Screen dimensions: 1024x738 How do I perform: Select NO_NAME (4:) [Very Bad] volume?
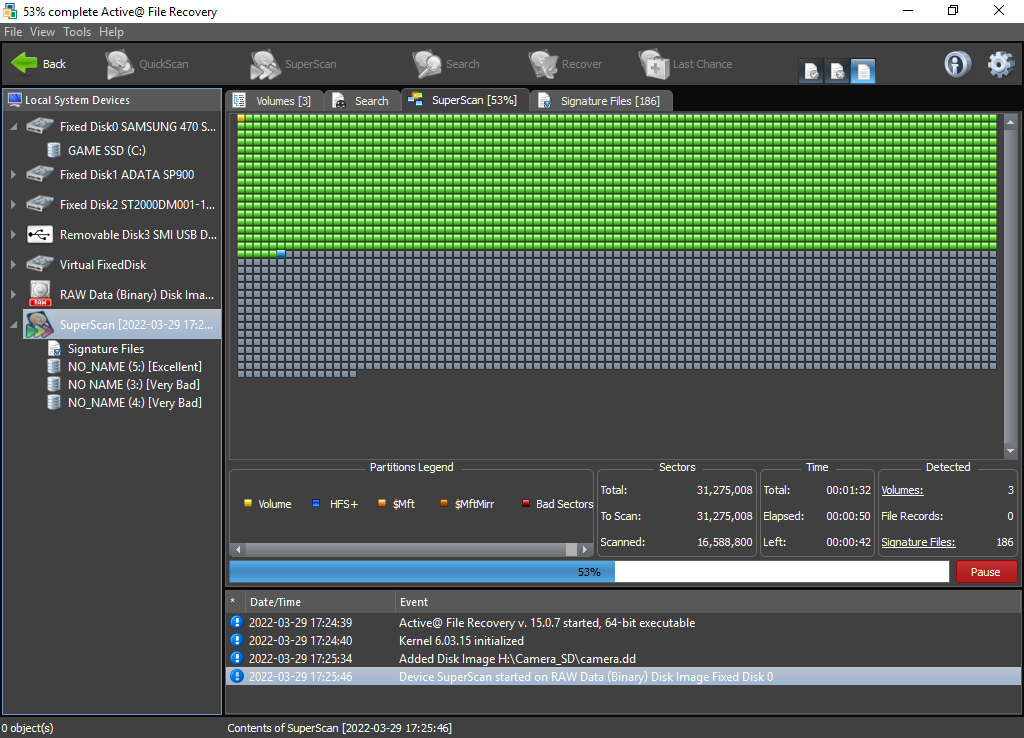click(x=125, y=402)
